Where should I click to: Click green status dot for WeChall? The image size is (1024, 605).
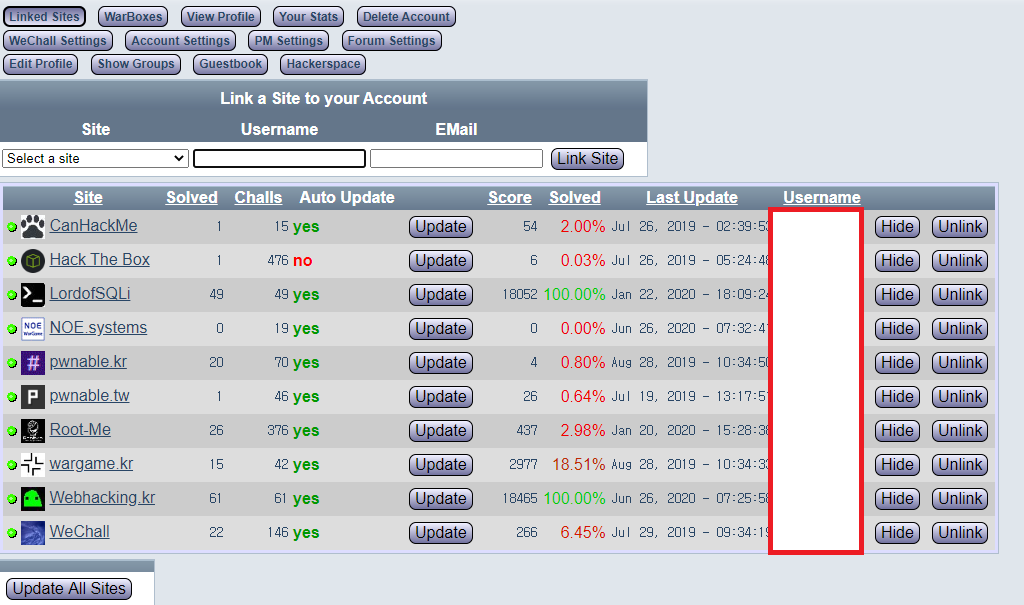[x=12, y=533]
